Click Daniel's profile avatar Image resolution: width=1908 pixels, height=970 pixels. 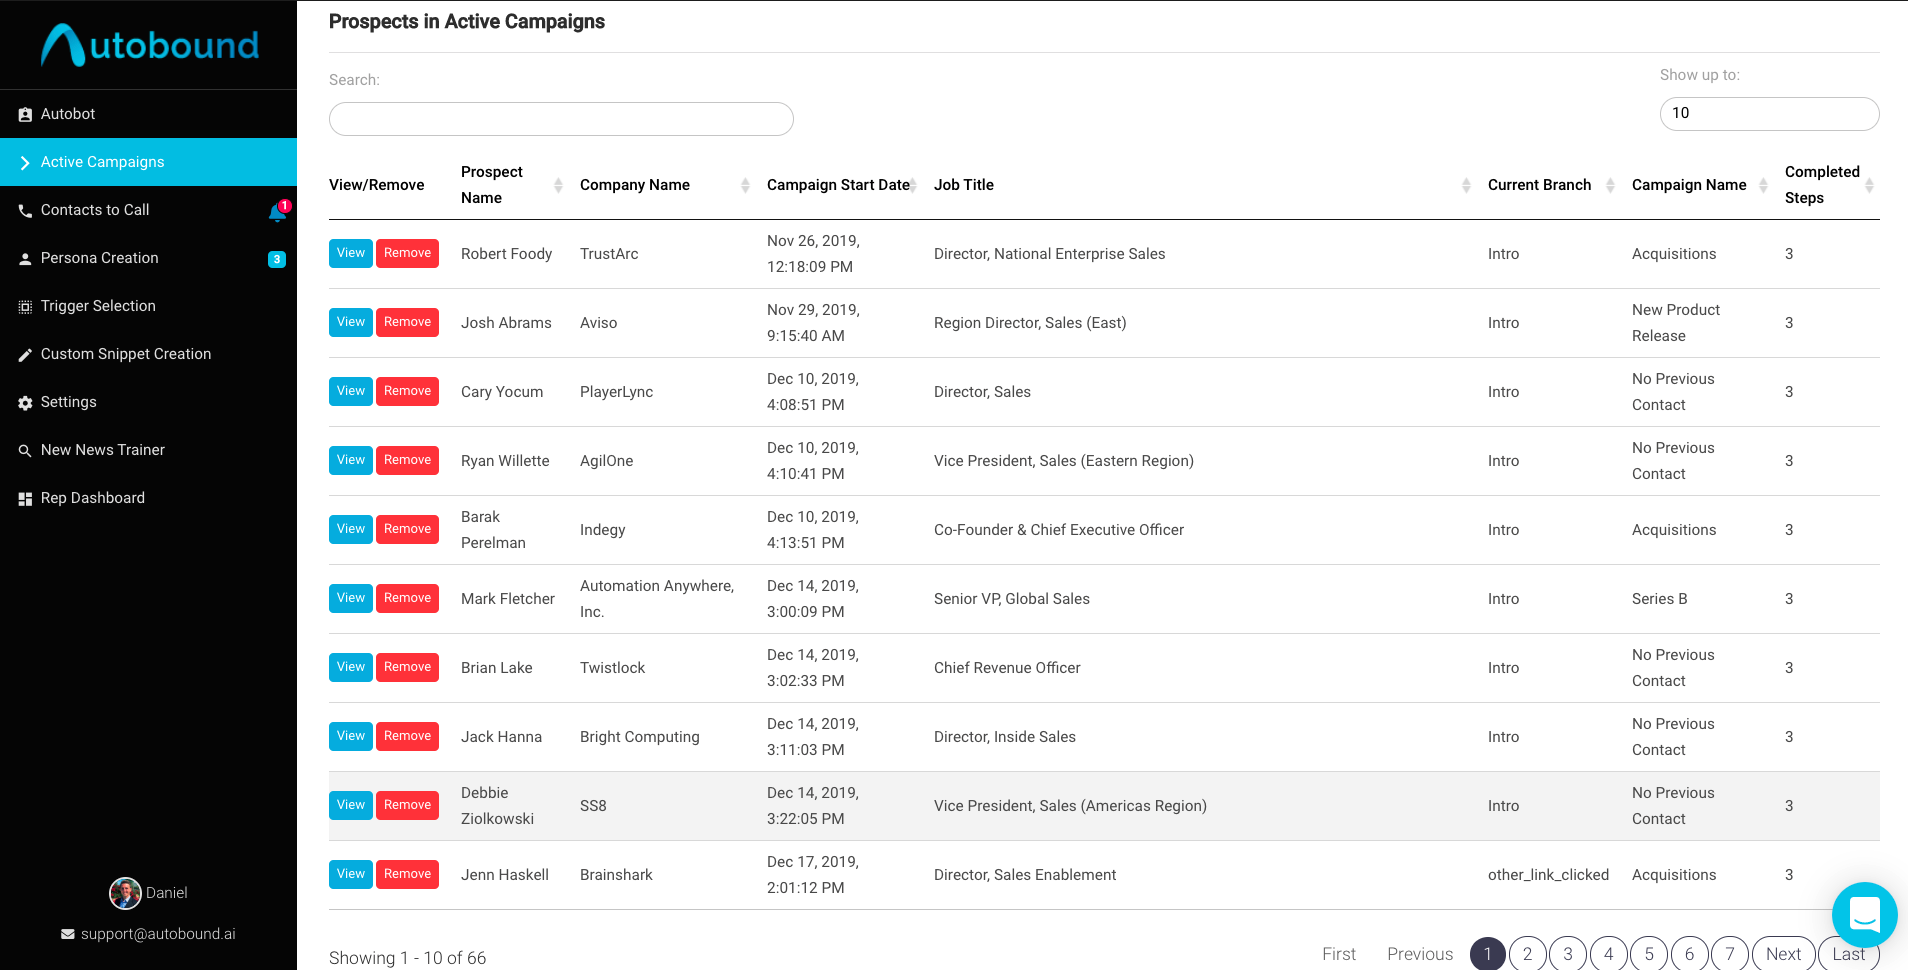(x=125, y=893)
